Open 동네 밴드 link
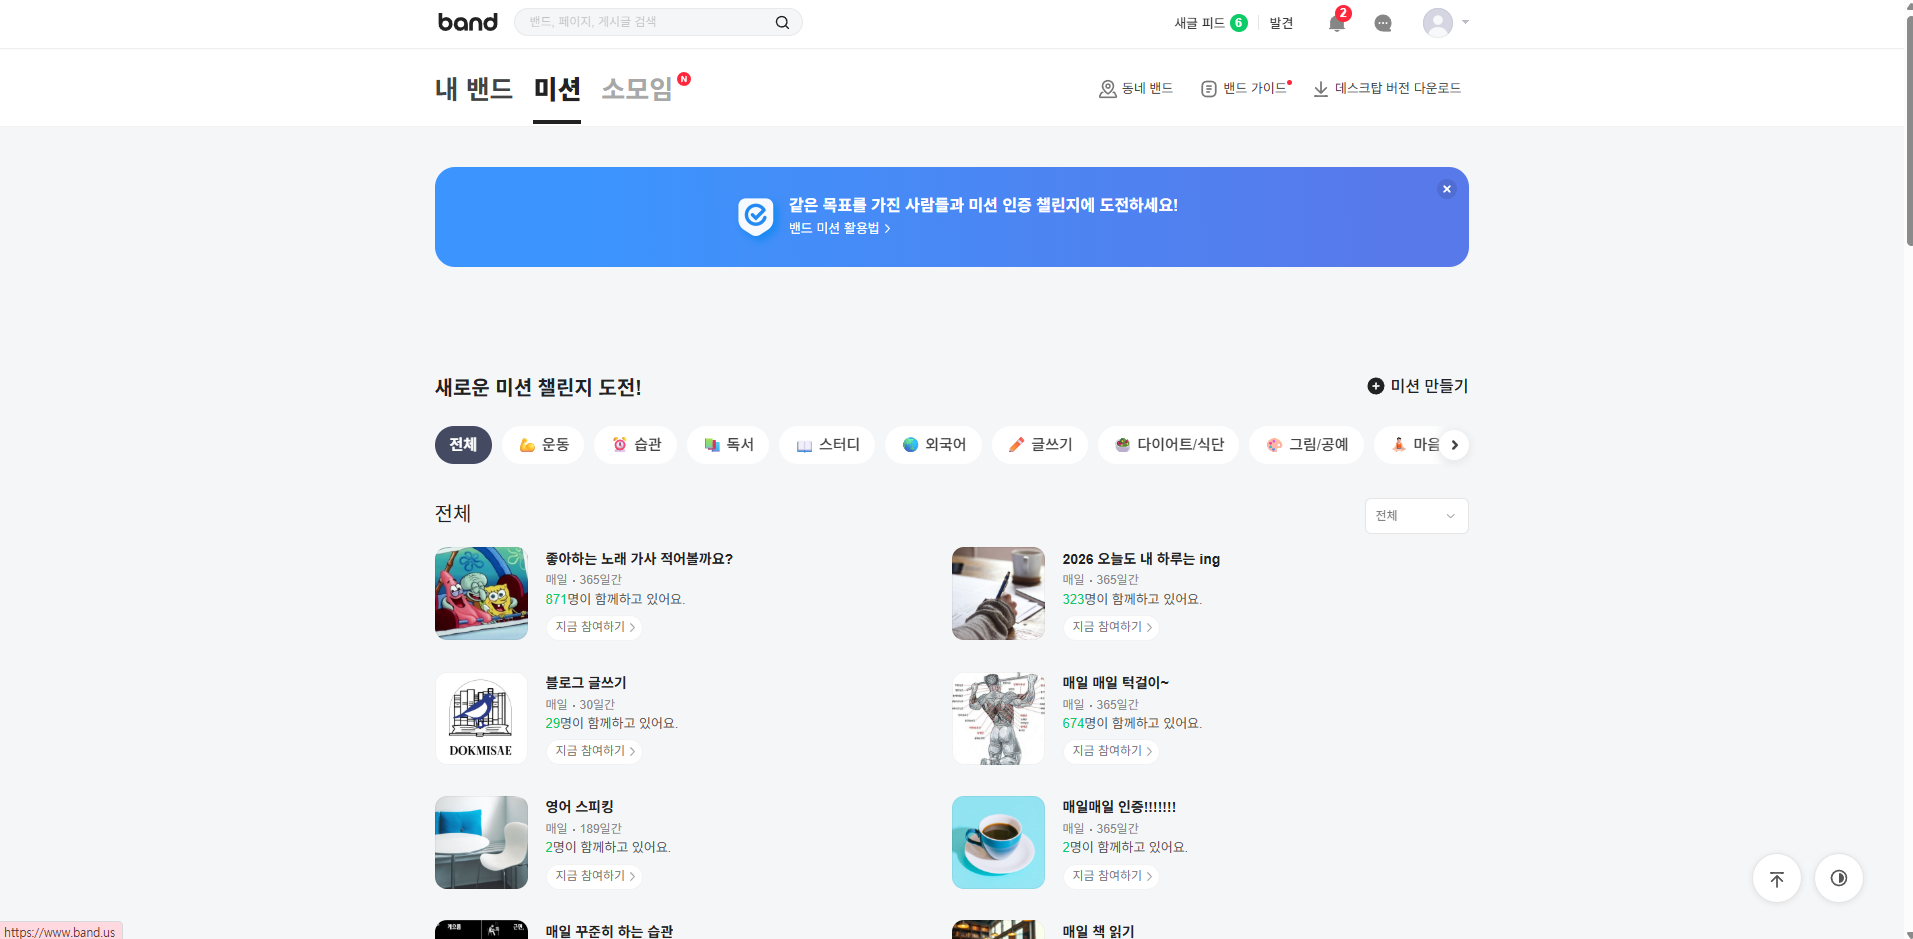 click(x=1136, y=88)
